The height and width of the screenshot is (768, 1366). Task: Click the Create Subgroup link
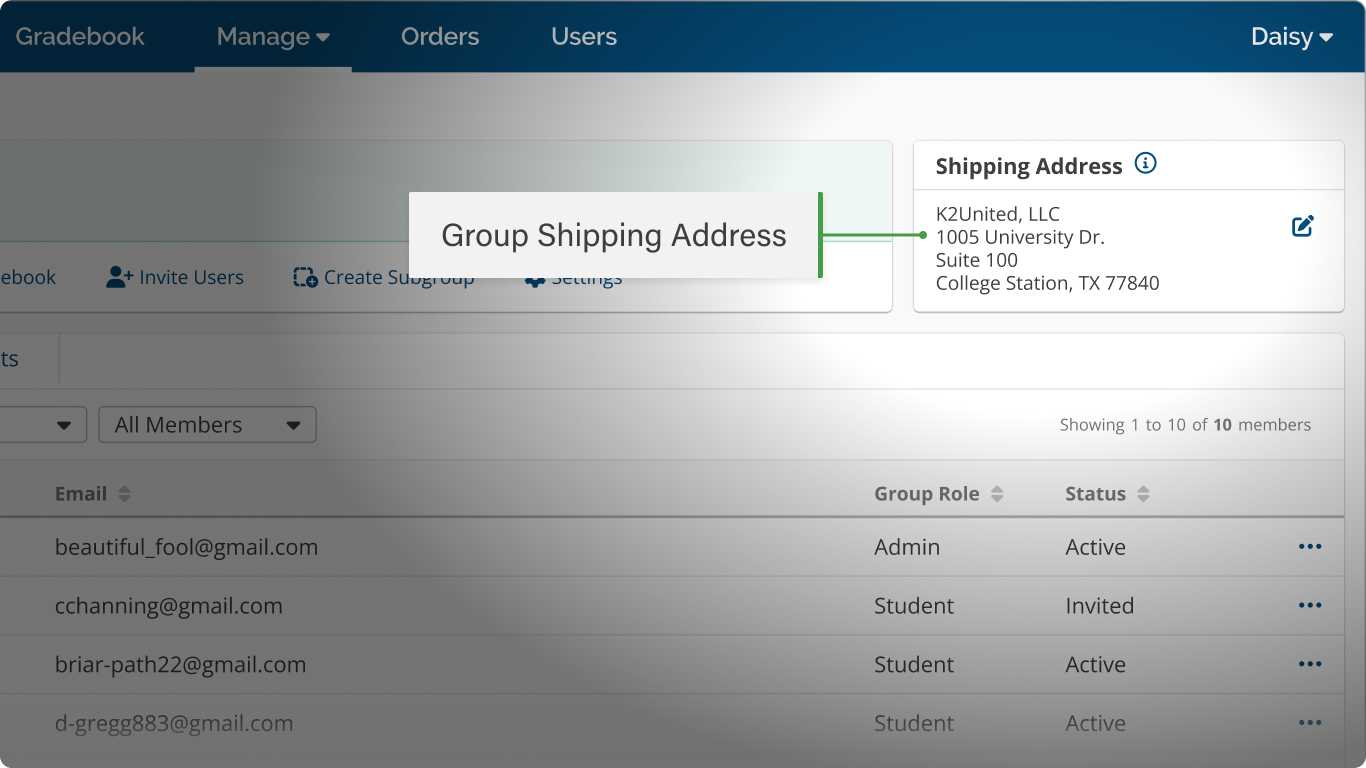pyautogui.click(x=398, y=278)
